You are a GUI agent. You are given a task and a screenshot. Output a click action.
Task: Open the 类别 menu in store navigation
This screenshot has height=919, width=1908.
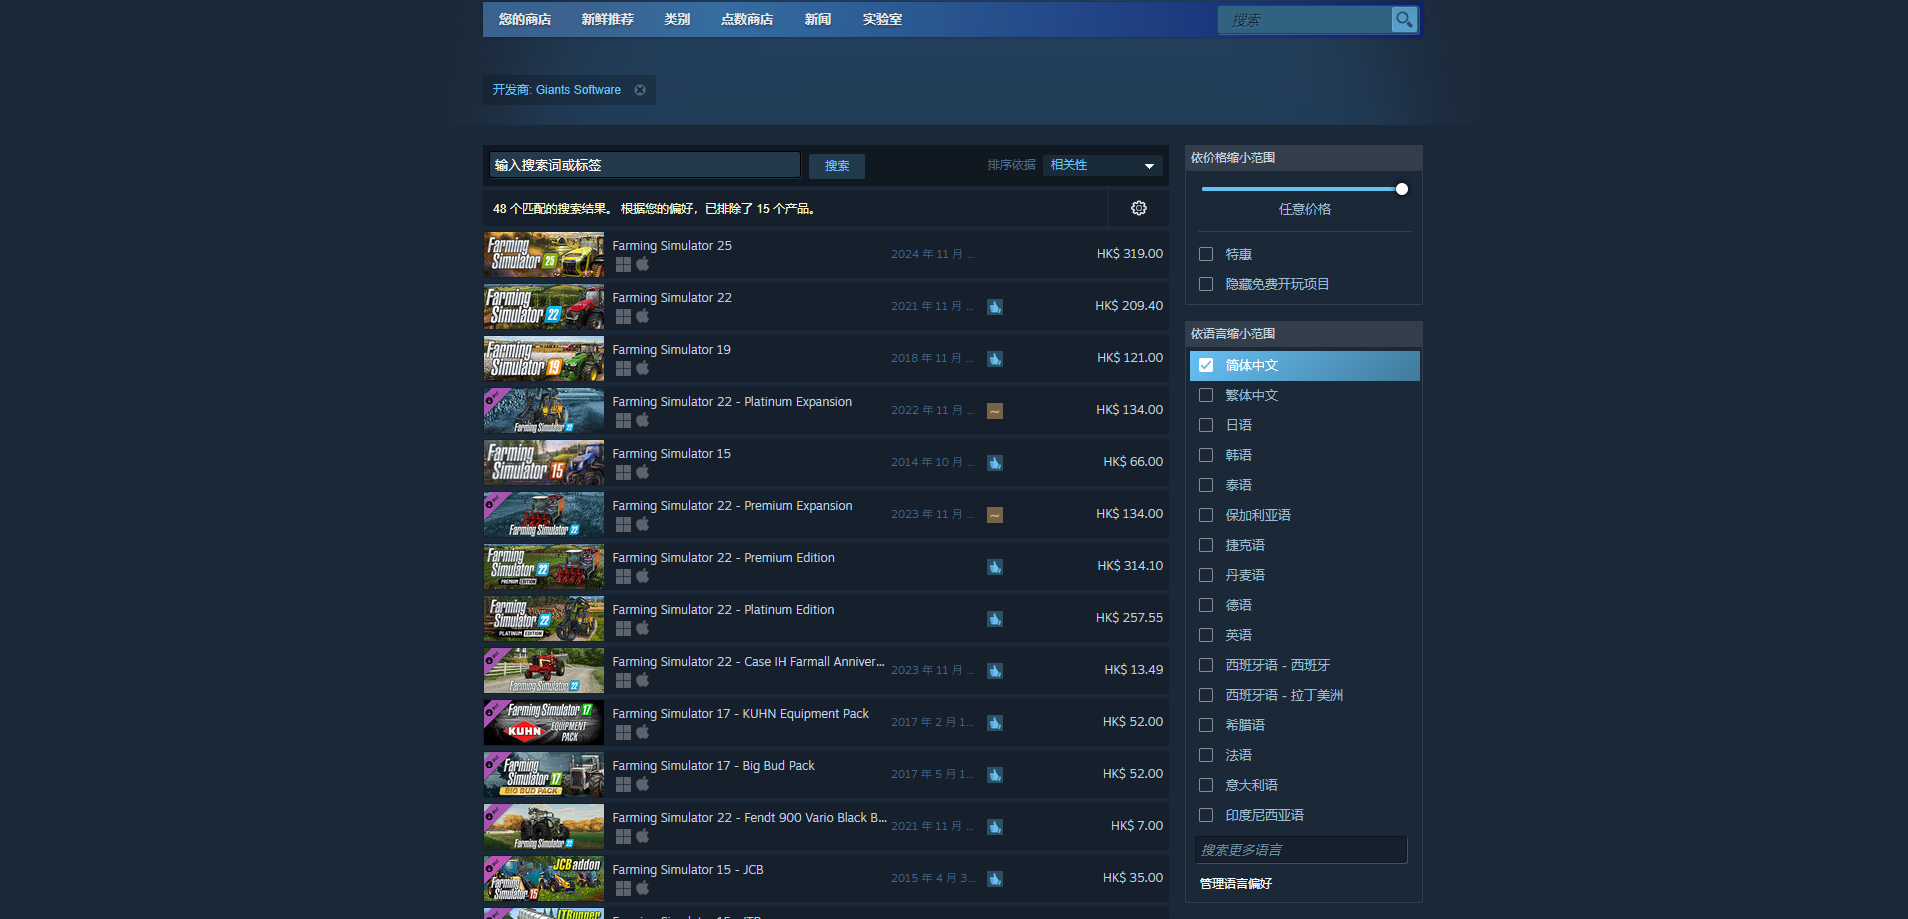coord(677,20)
